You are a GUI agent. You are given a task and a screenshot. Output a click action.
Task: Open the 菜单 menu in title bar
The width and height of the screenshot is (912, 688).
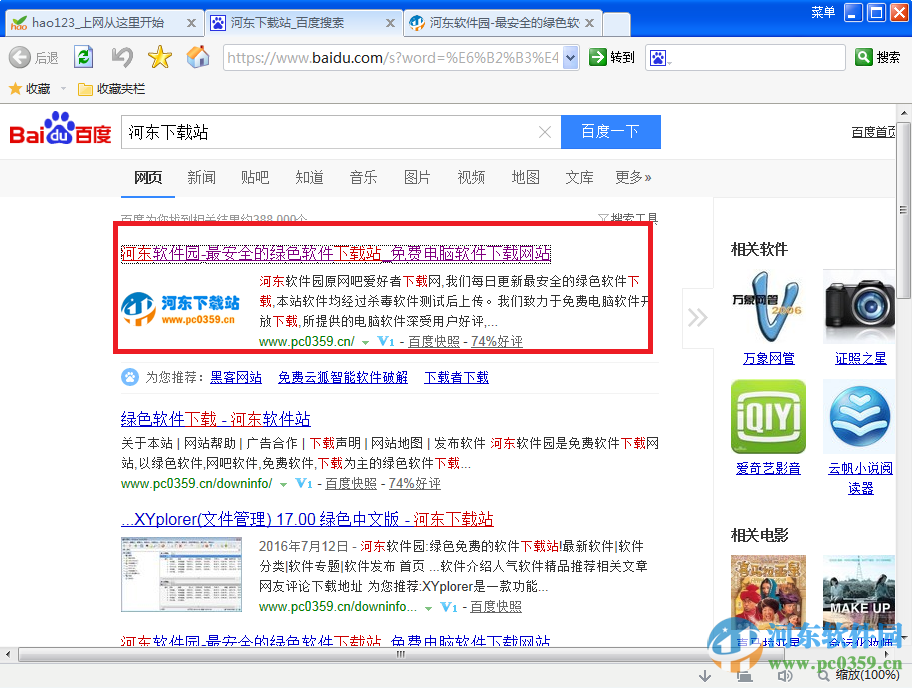click(822, 12)
